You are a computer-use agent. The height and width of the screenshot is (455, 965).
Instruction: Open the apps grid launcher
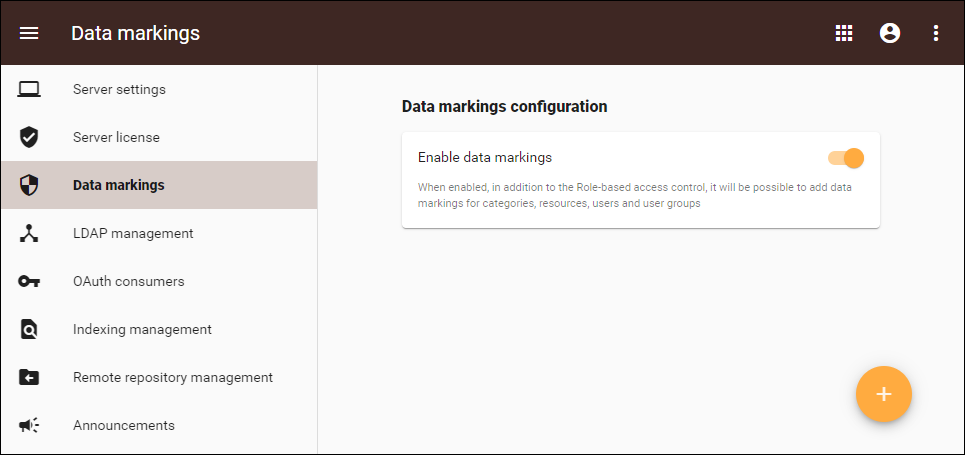pyautogui.click(x=844, y=33)
